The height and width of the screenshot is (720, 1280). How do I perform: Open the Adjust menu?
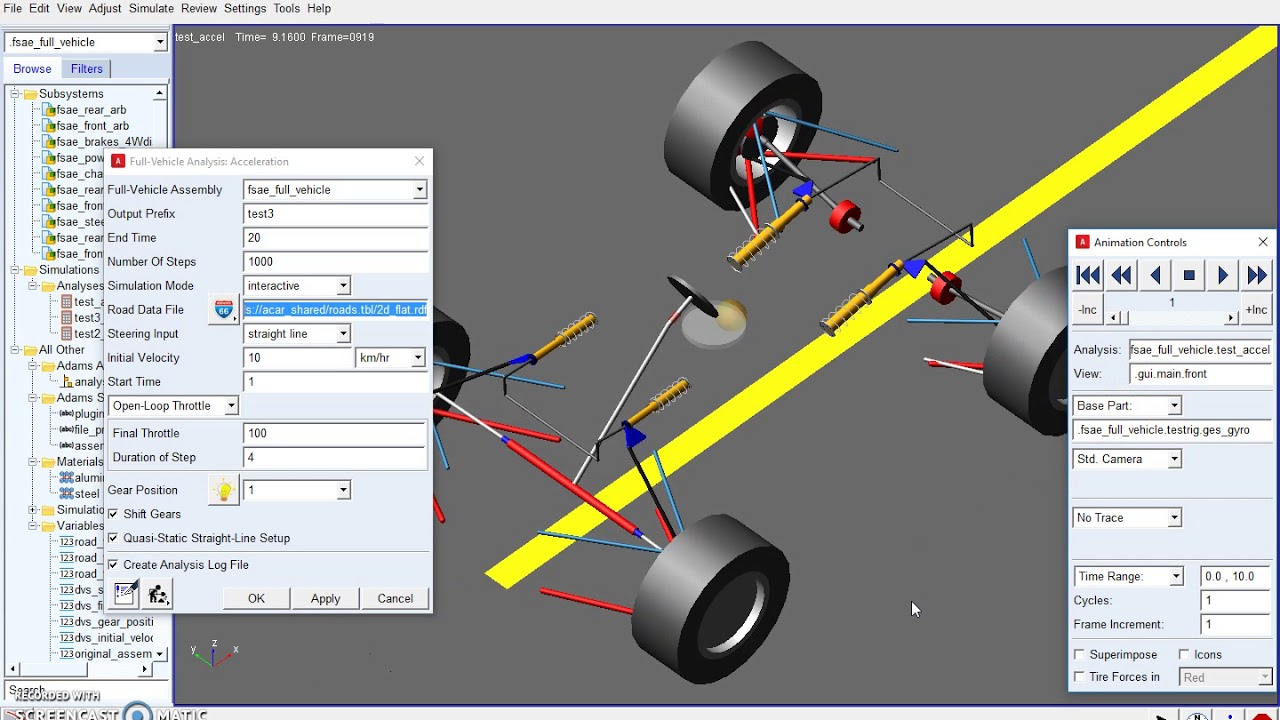105,8
